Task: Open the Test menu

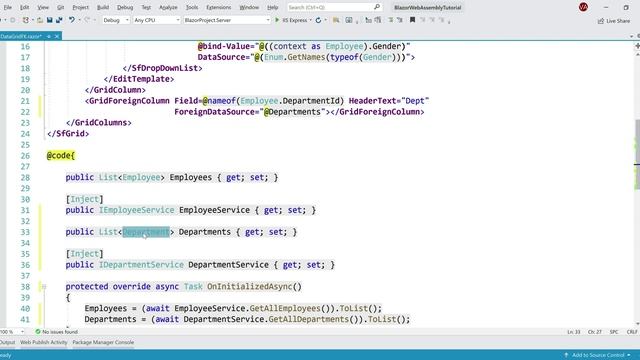Action: pos(146,7)
